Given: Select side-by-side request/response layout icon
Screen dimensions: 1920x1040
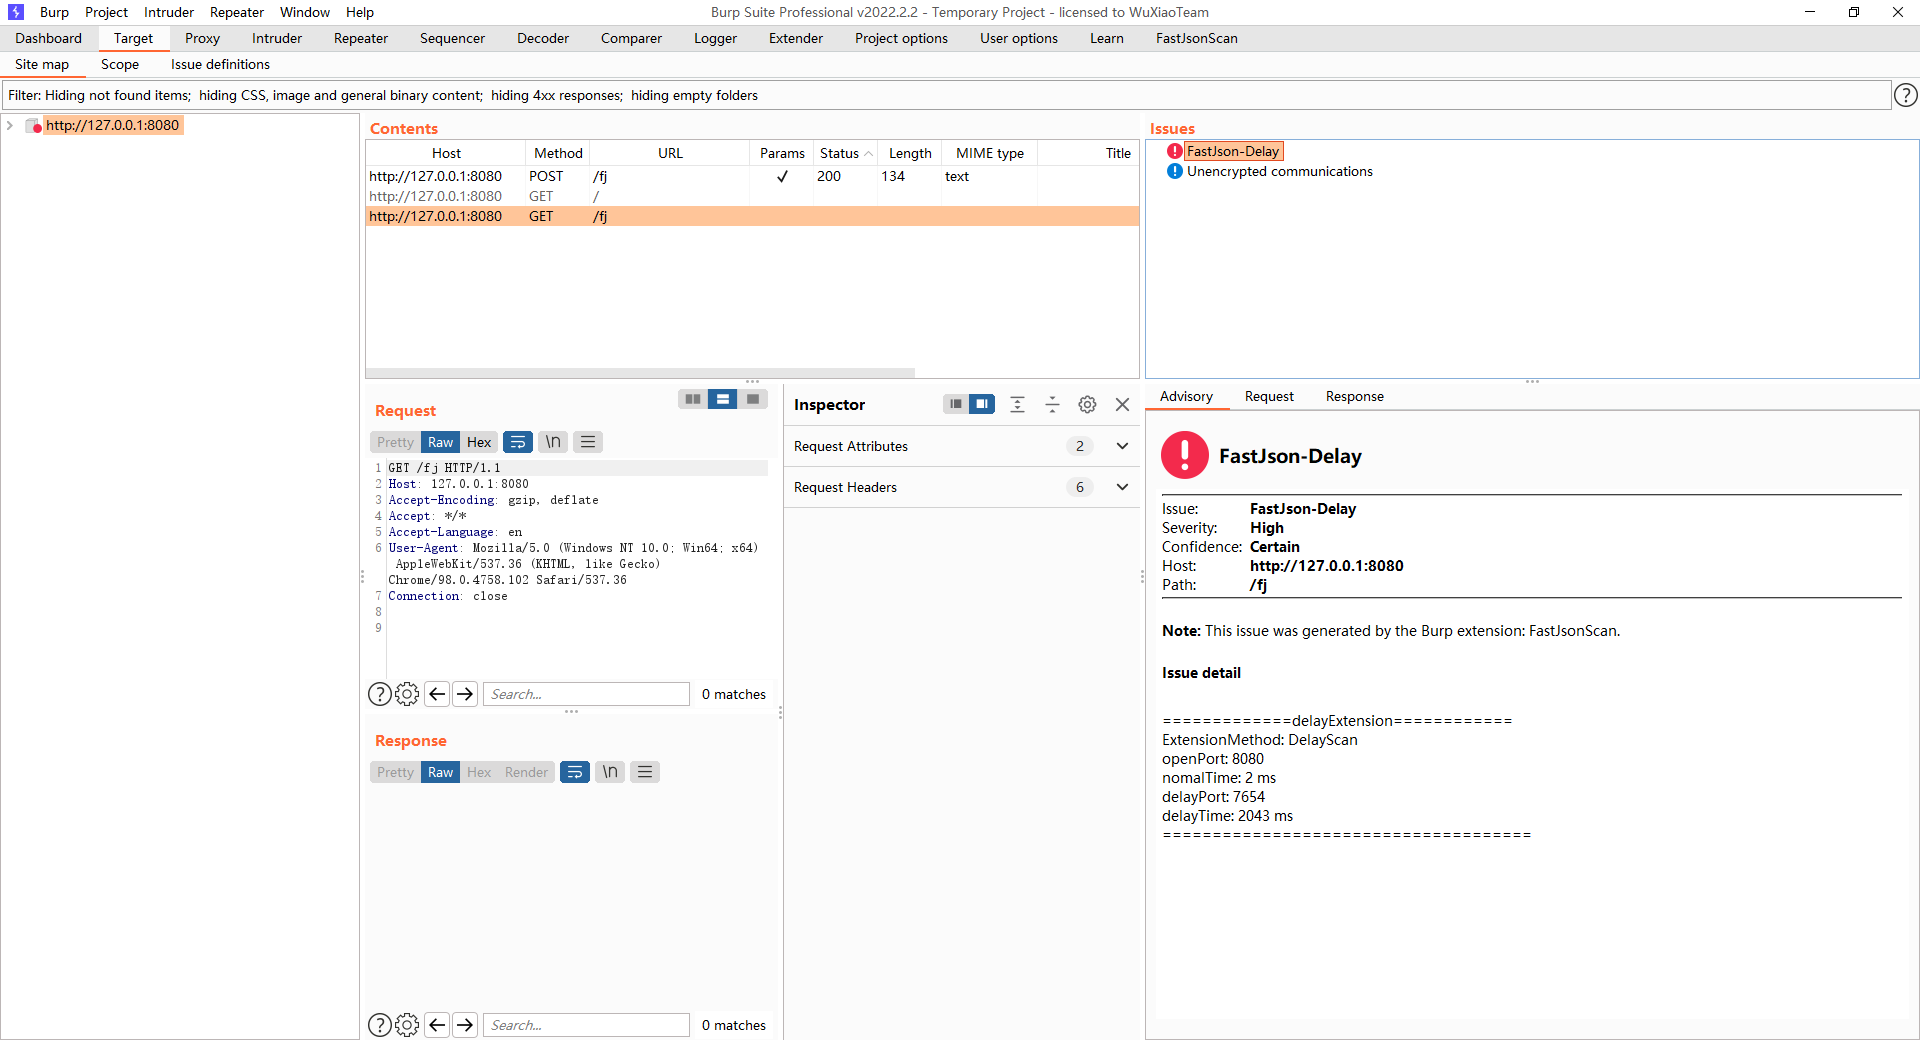Looking at the screenshot, I should (x=693, y=399).
